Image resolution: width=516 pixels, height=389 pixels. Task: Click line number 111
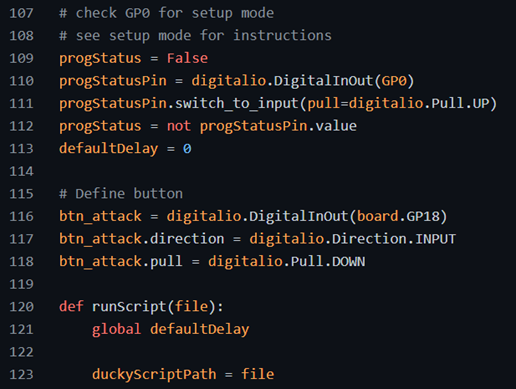pyautogui.click(x=21, y=104)
